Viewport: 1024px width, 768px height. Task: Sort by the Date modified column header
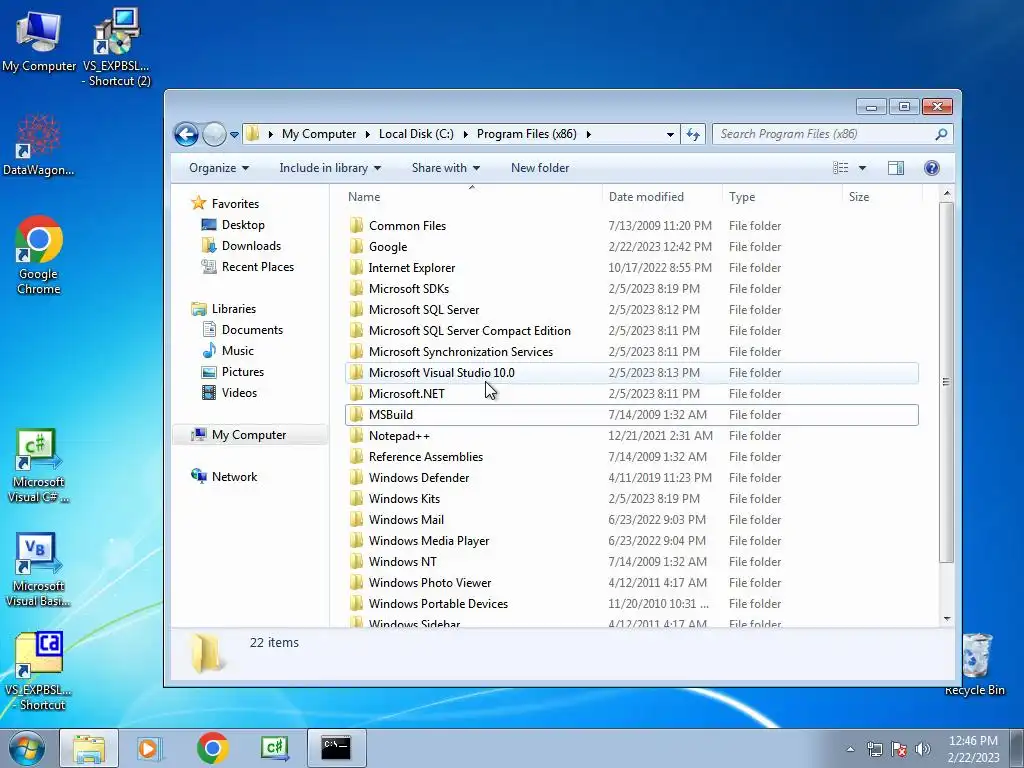[662, 197]
